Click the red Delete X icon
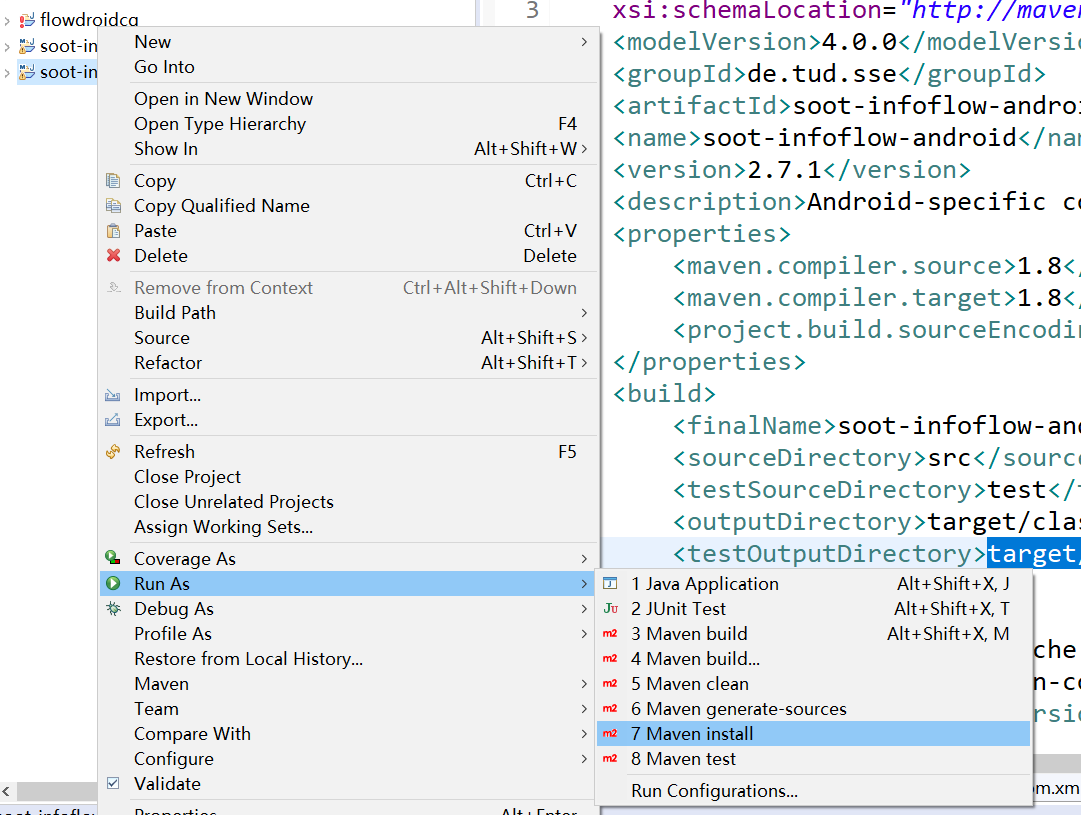Screen dimensions: 1081x815 112,255
